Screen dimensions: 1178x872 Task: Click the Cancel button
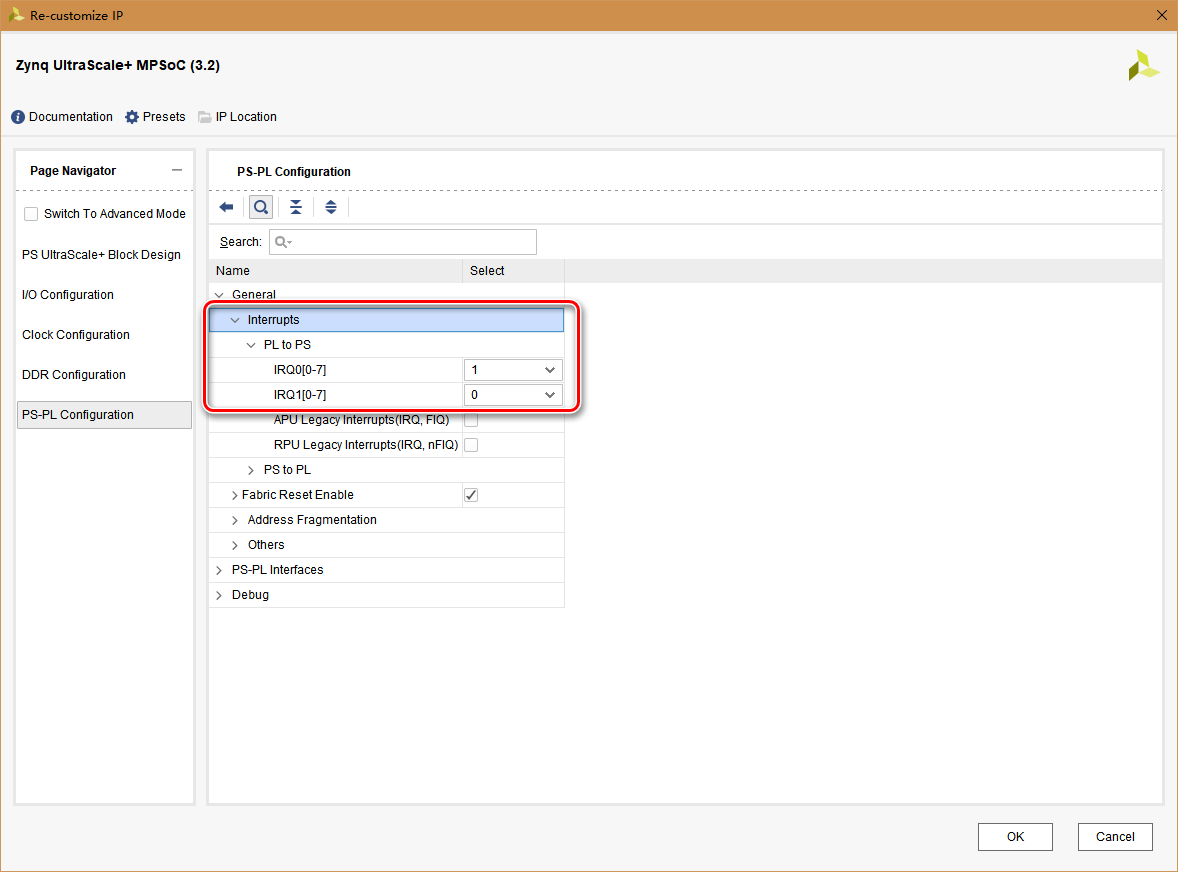pos(1115,837)
